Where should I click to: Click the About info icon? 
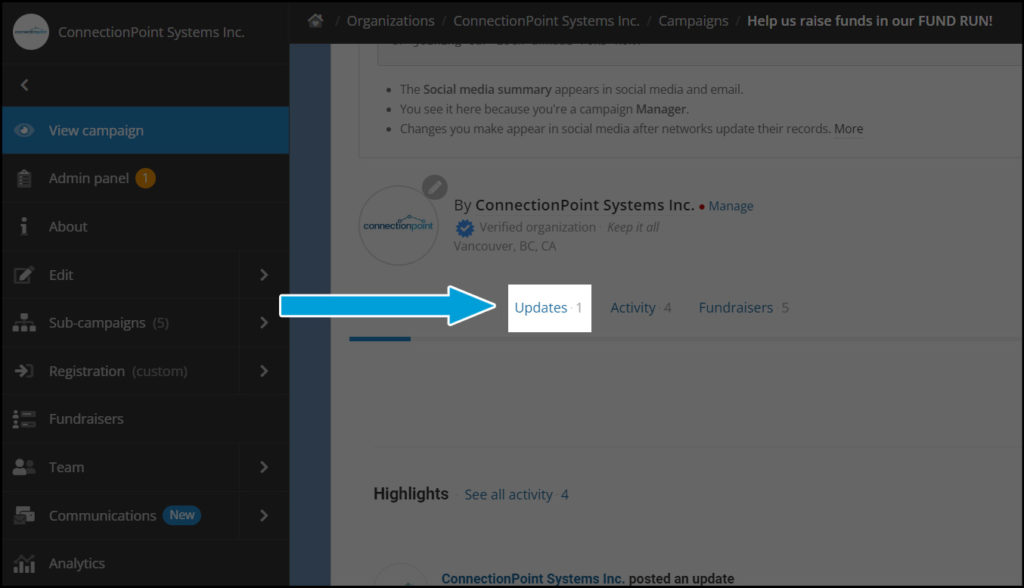click(x=24, y=227)
